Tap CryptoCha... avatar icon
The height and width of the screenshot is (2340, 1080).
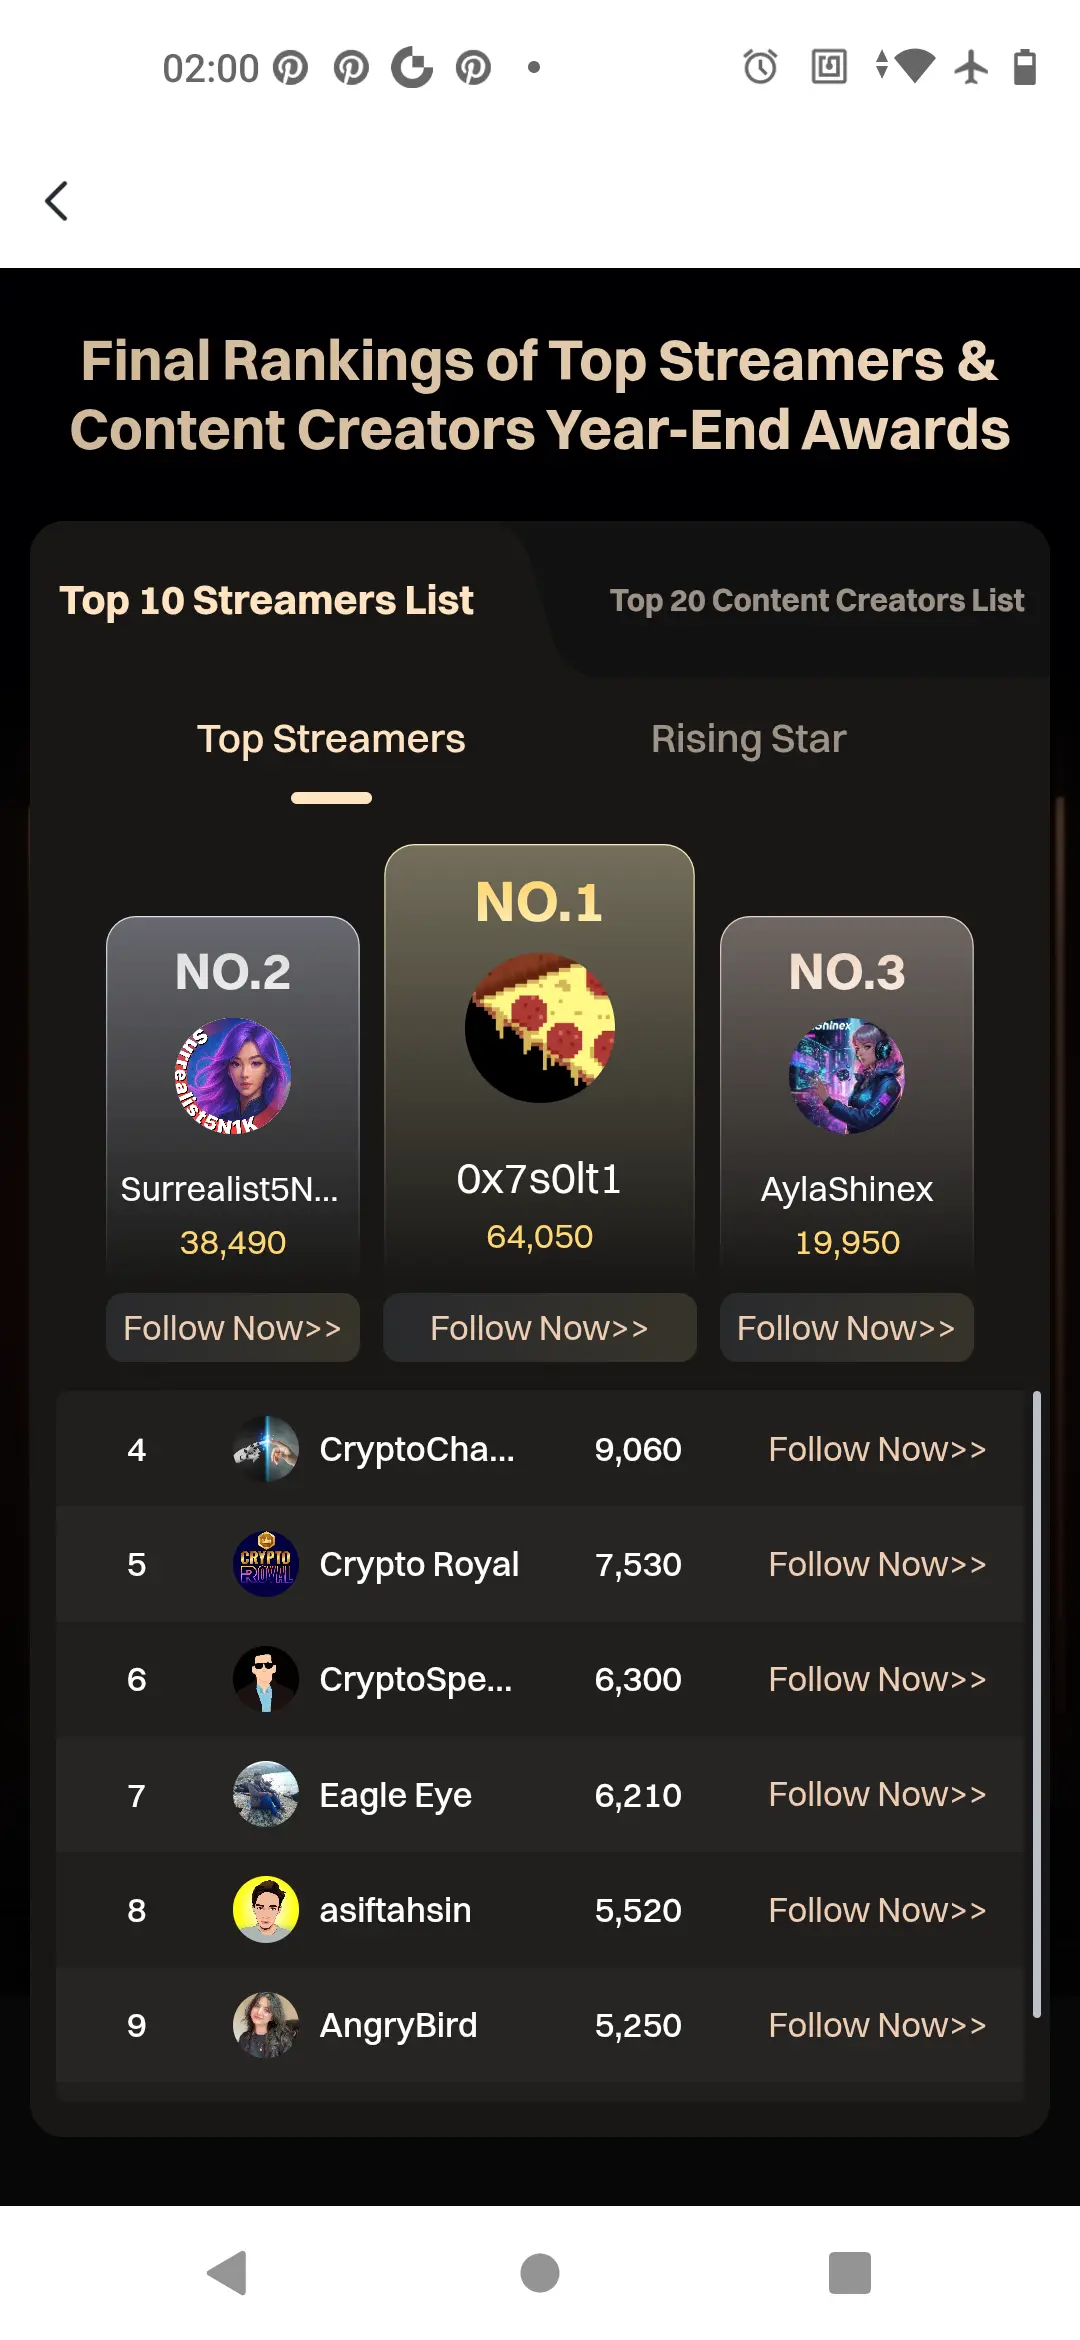[x=266, y=1449]
